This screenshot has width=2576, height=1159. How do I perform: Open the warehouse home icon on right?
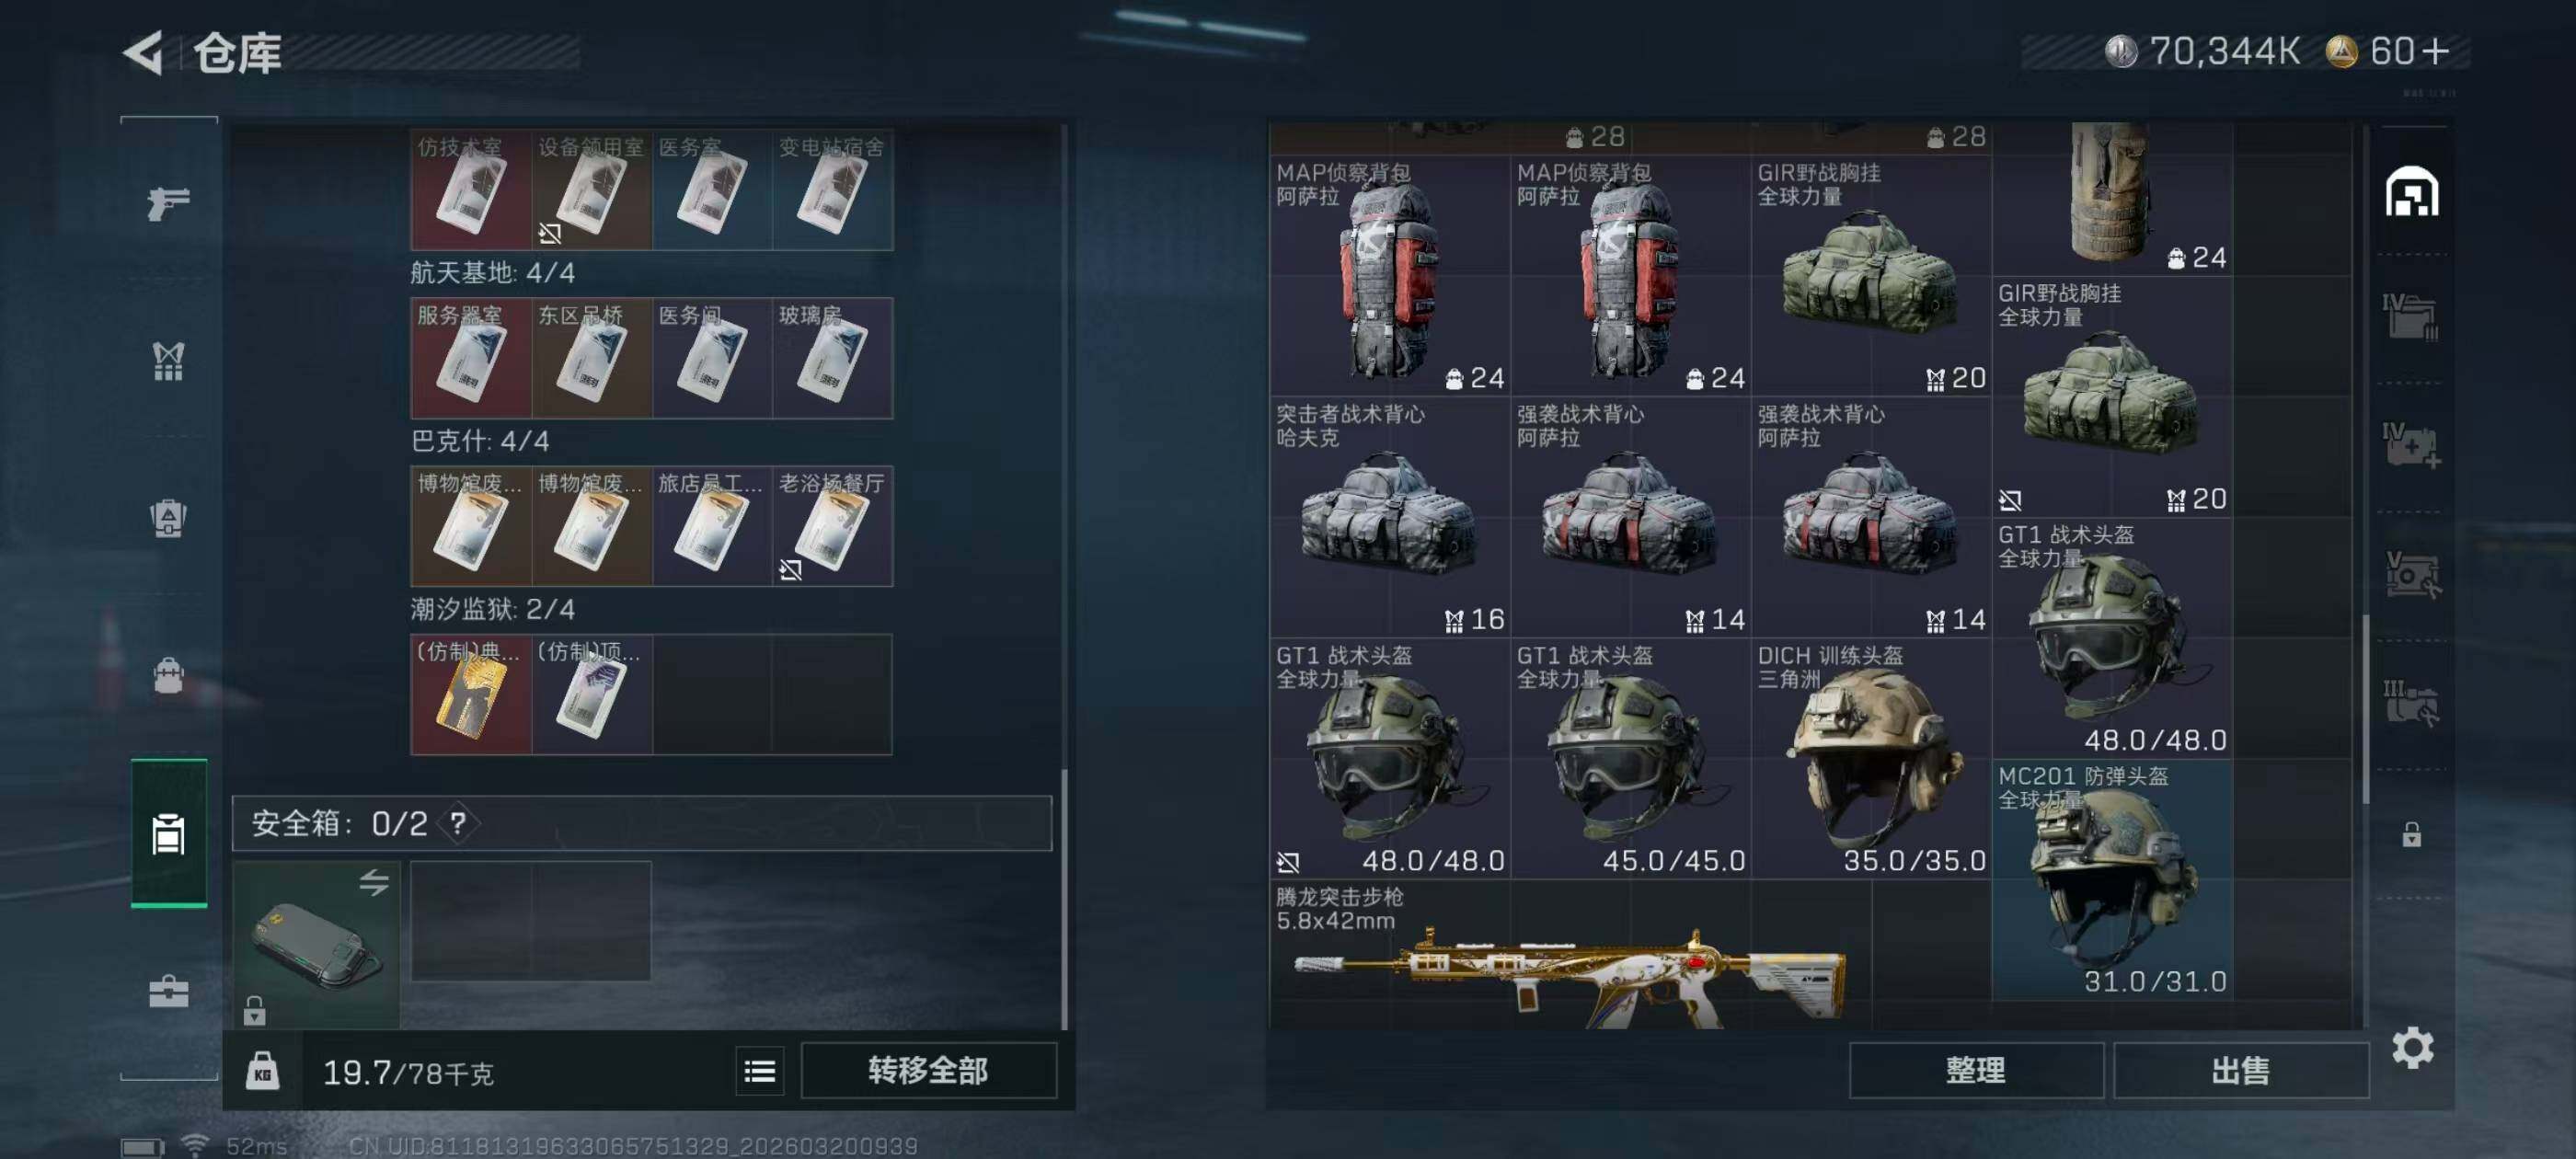click(2411, 191)
